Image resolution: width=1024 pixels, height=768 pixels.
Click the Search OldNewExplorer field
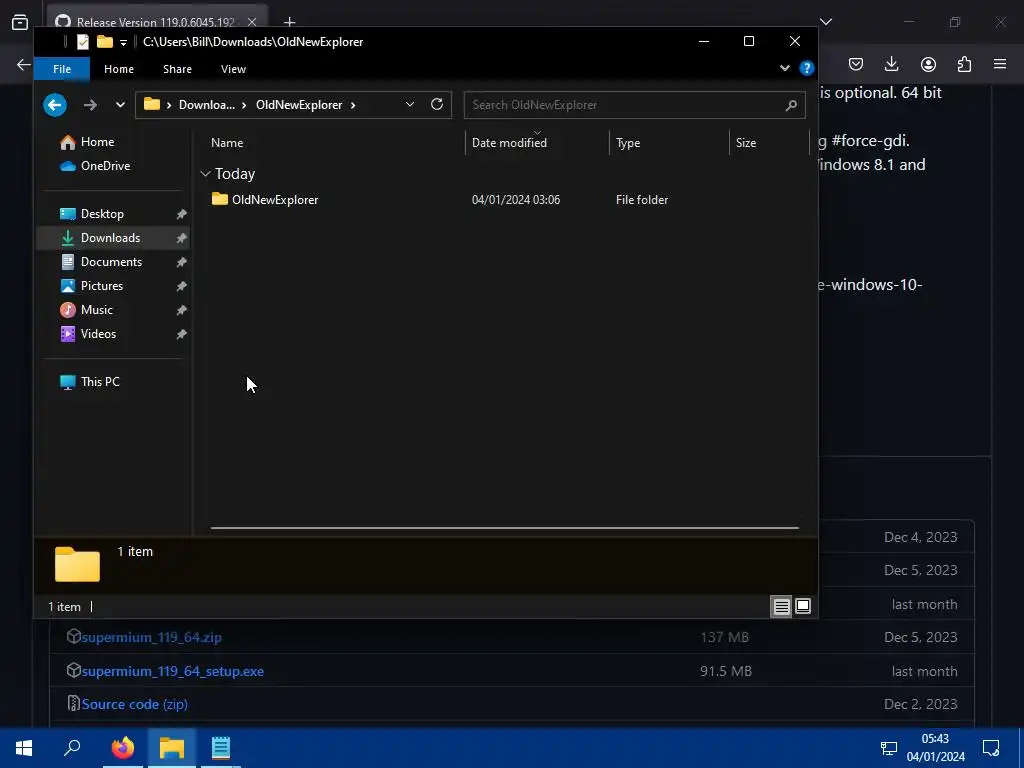pyautogui.click(x=634, y=104)
